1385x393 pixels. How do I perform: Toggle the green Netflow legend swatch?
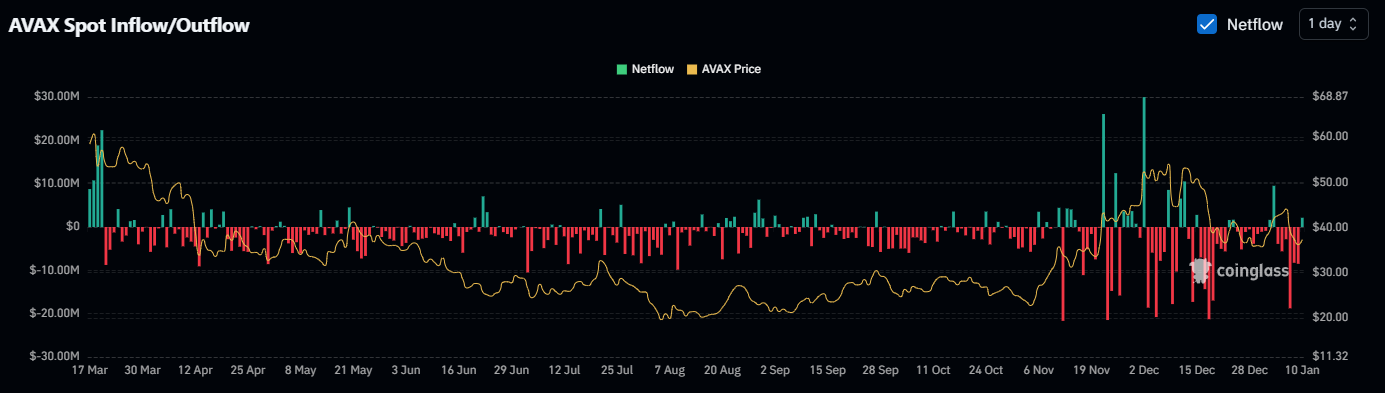point(622,69)
